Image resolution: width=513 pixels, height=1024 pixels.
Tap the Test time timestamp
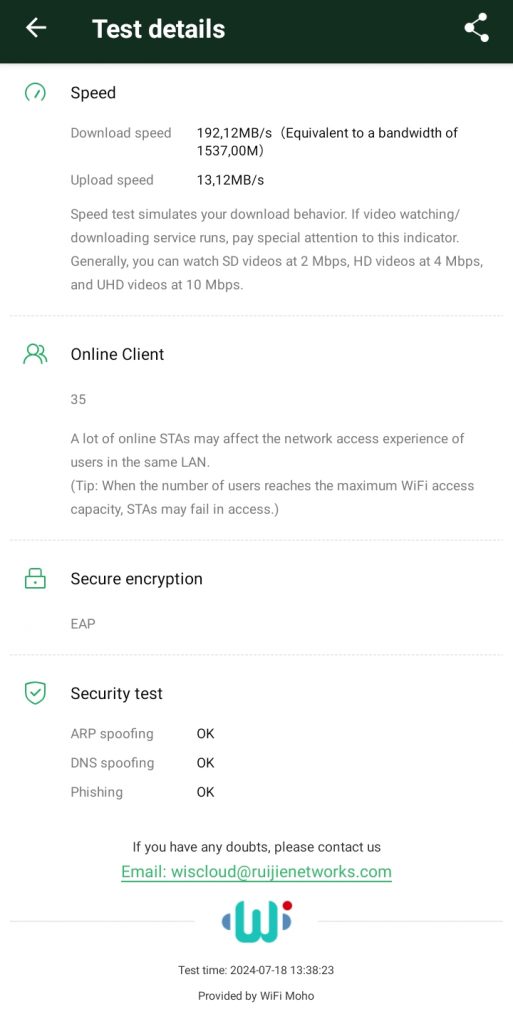[256, 970]
